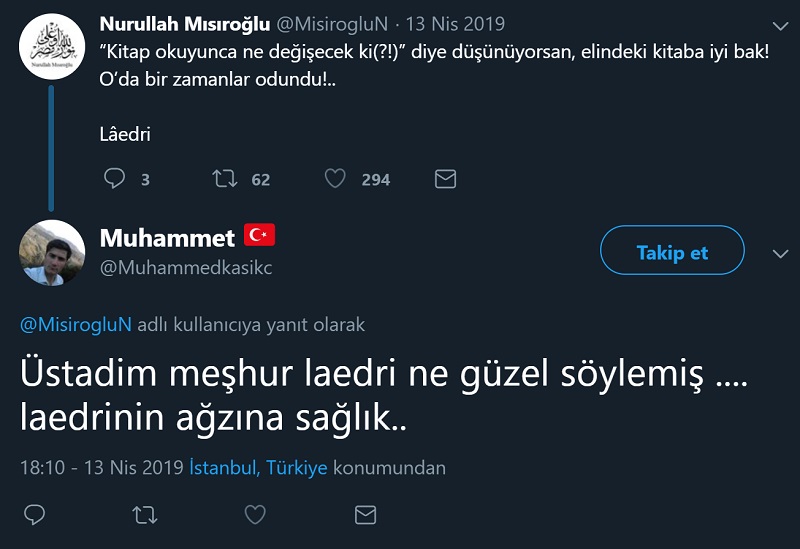Image resolution: width=800 pixels, height=549 pixels.
Task: Open @MisirogluN mention link in reply
Action: point(75,324)
